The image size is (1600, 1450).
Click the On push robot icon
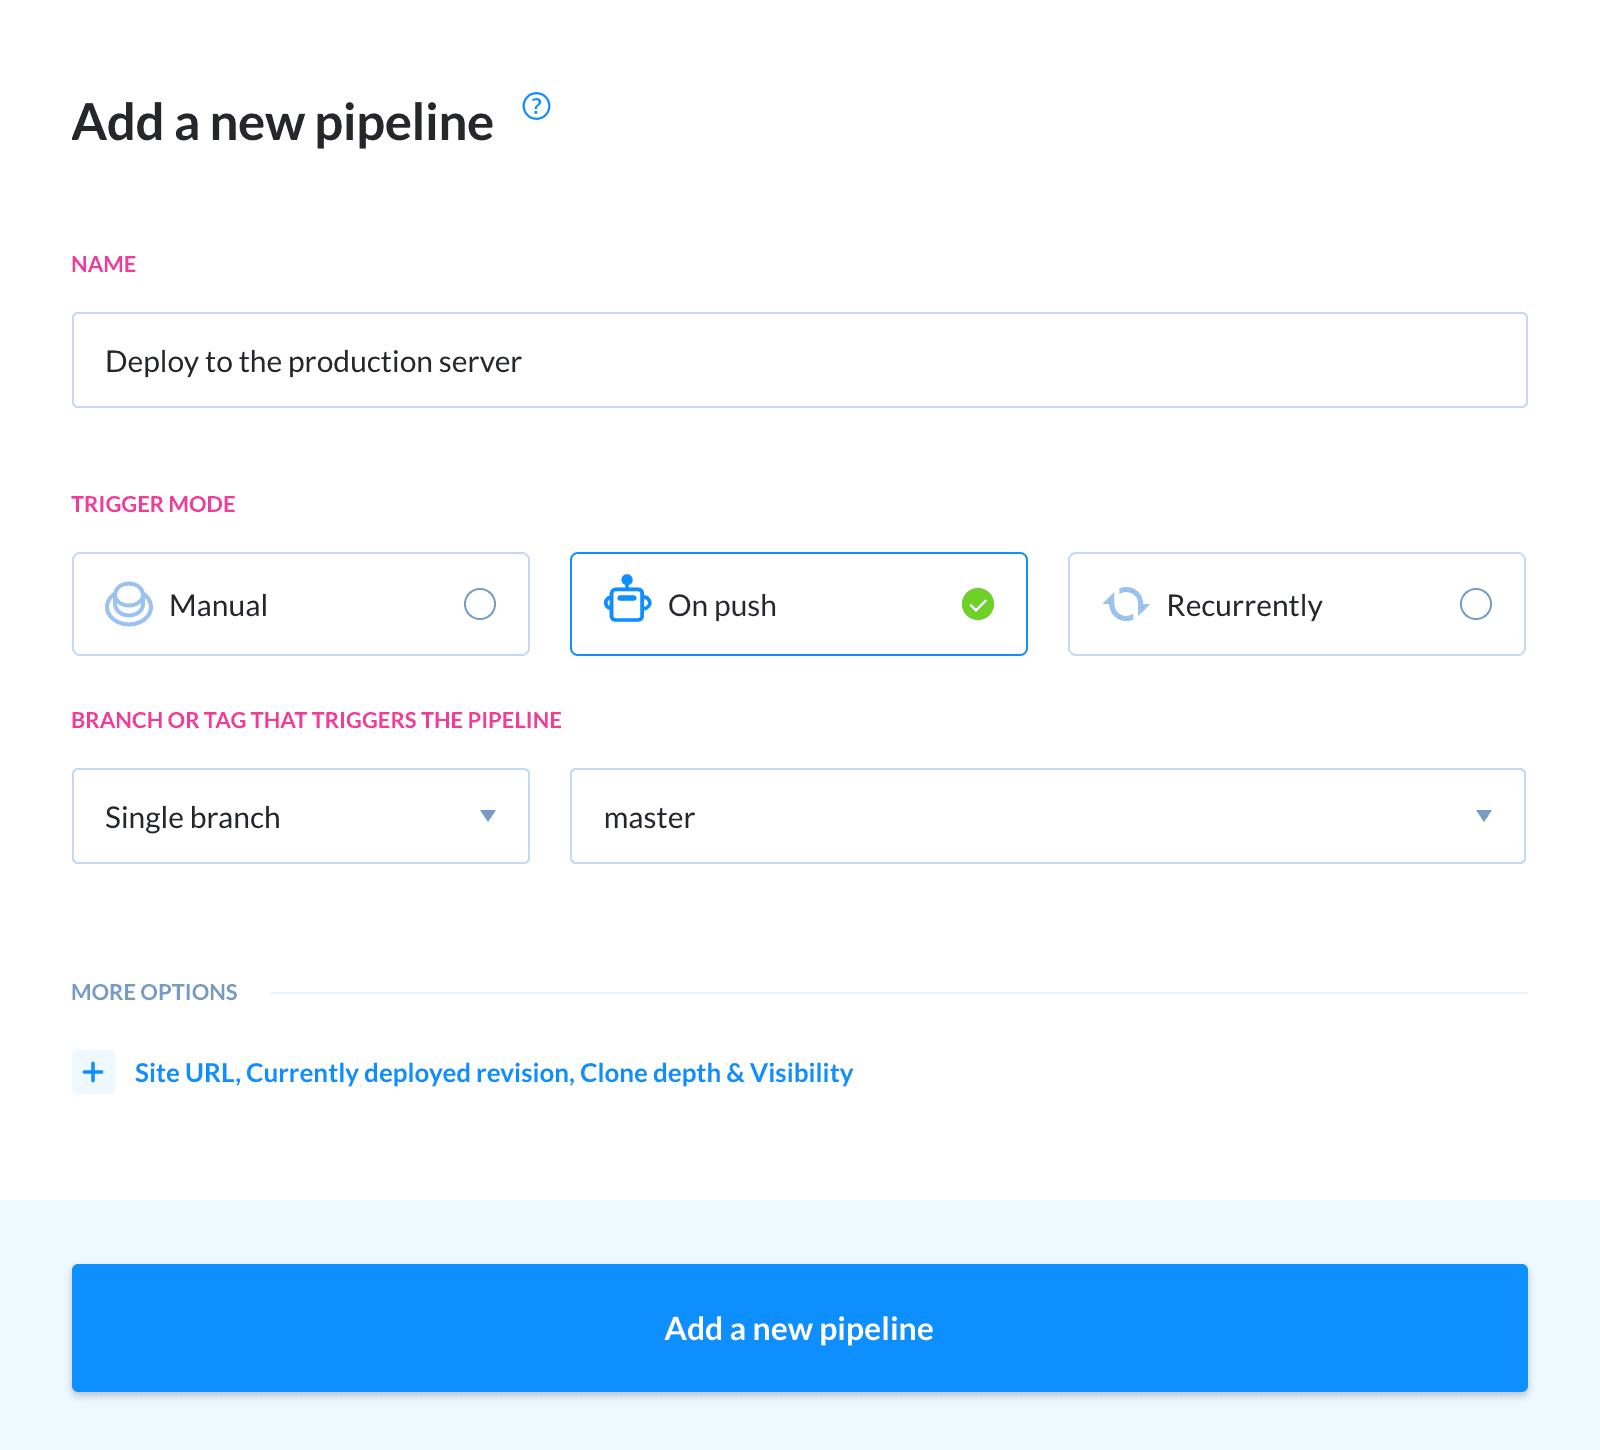pos(627,599)
